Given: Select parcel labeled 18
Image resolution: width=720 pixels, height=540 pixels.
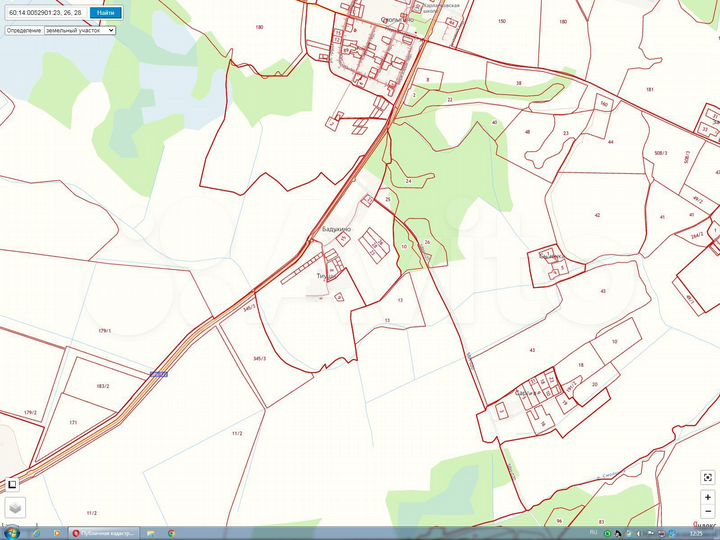Looking at the screenshot, I should pos(581,365).
